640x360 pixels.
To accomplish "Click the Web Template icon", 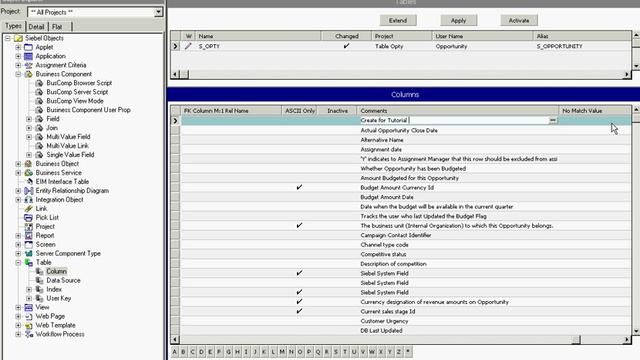I will point(28,325).
